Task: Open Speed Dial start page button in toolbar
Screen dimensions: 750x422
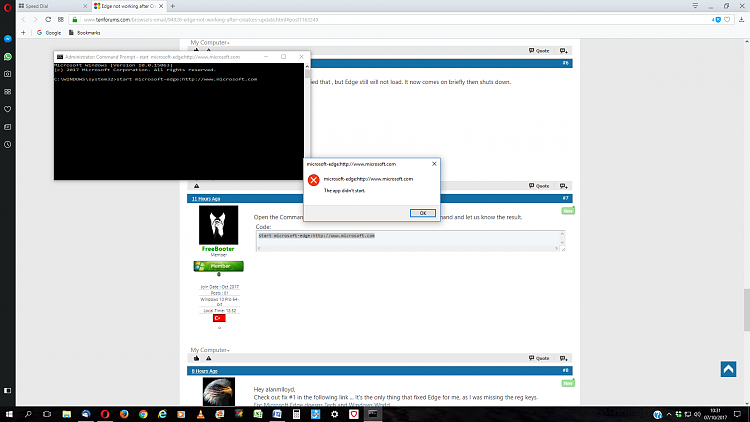Action: (61, 20)
